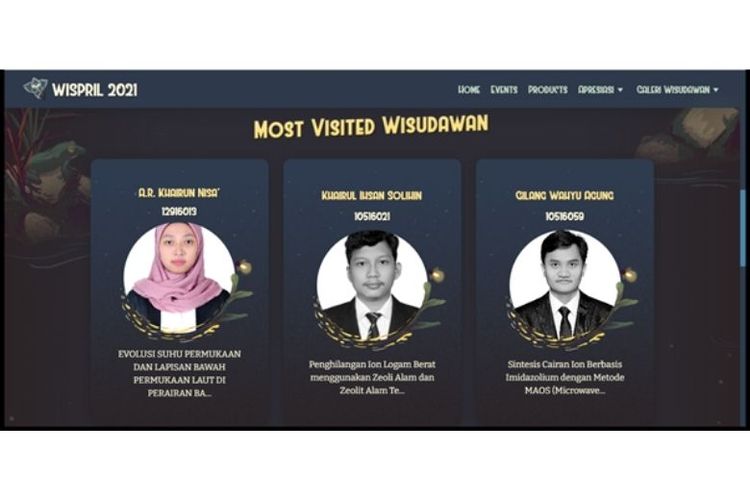Open Khairul Ihsan Solihin's profile photo
Screen dimensions: 750x500
point(372,286)
